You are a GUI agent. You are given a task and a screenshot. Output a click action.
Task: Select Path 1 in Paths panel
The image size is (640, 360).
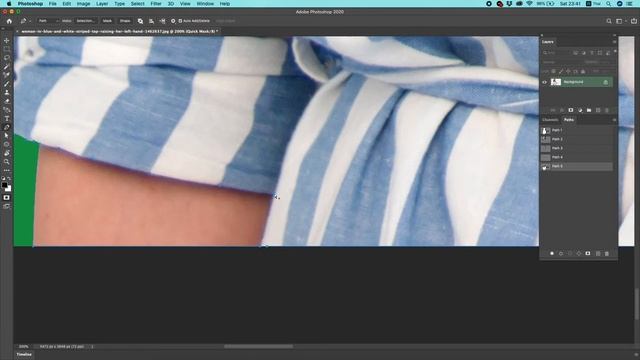tap(576, 130)
